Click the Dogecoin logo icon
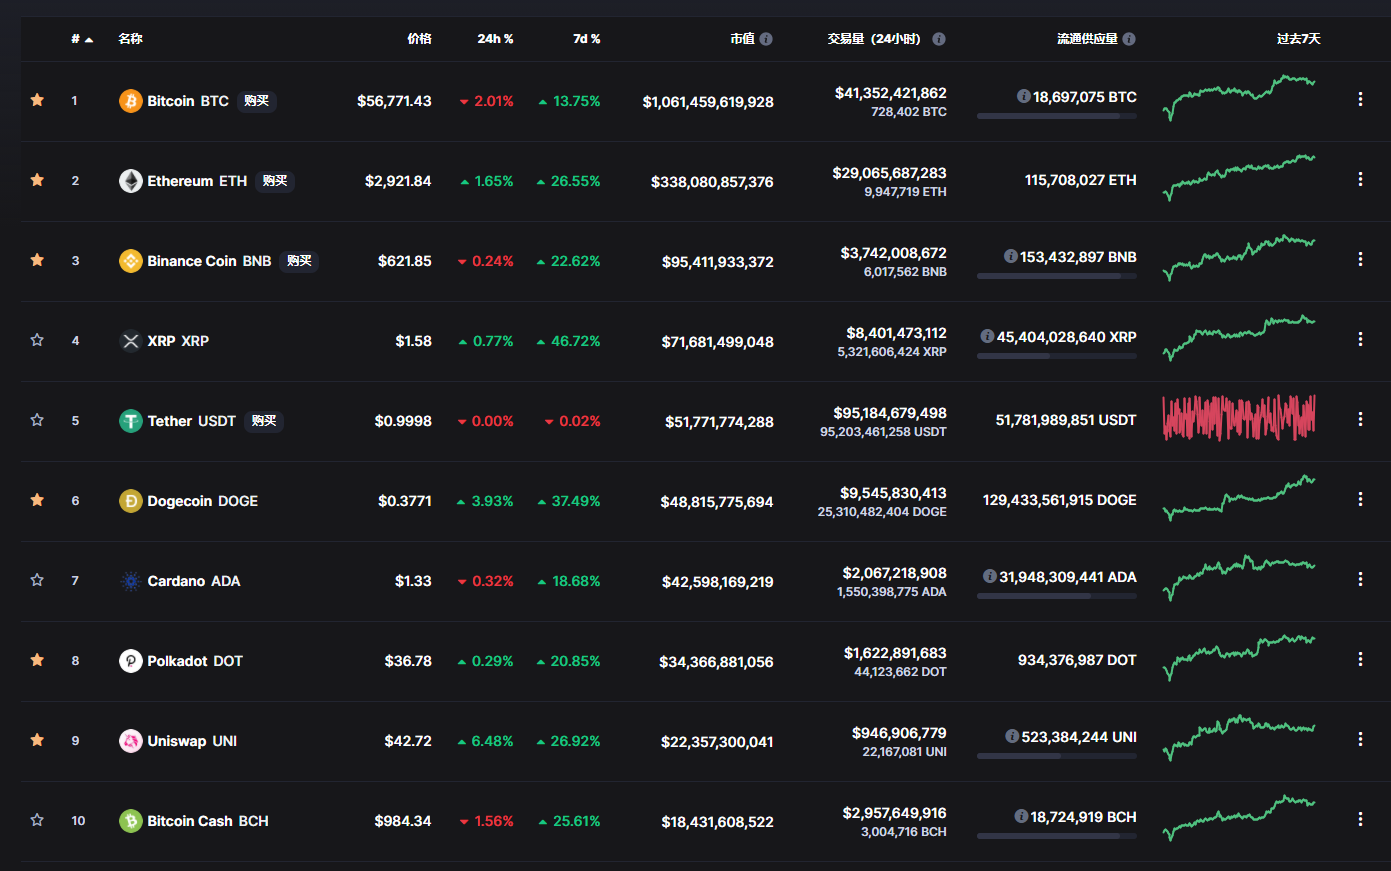The height and width of the screenshot is (871, 1391). (131, 501)
